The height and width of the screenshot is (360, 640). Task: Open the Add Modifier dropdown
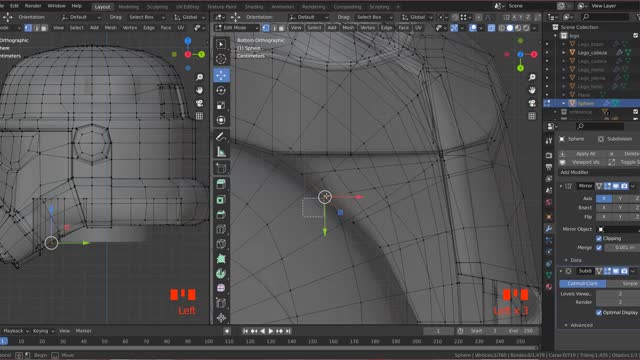click(599, 172)
